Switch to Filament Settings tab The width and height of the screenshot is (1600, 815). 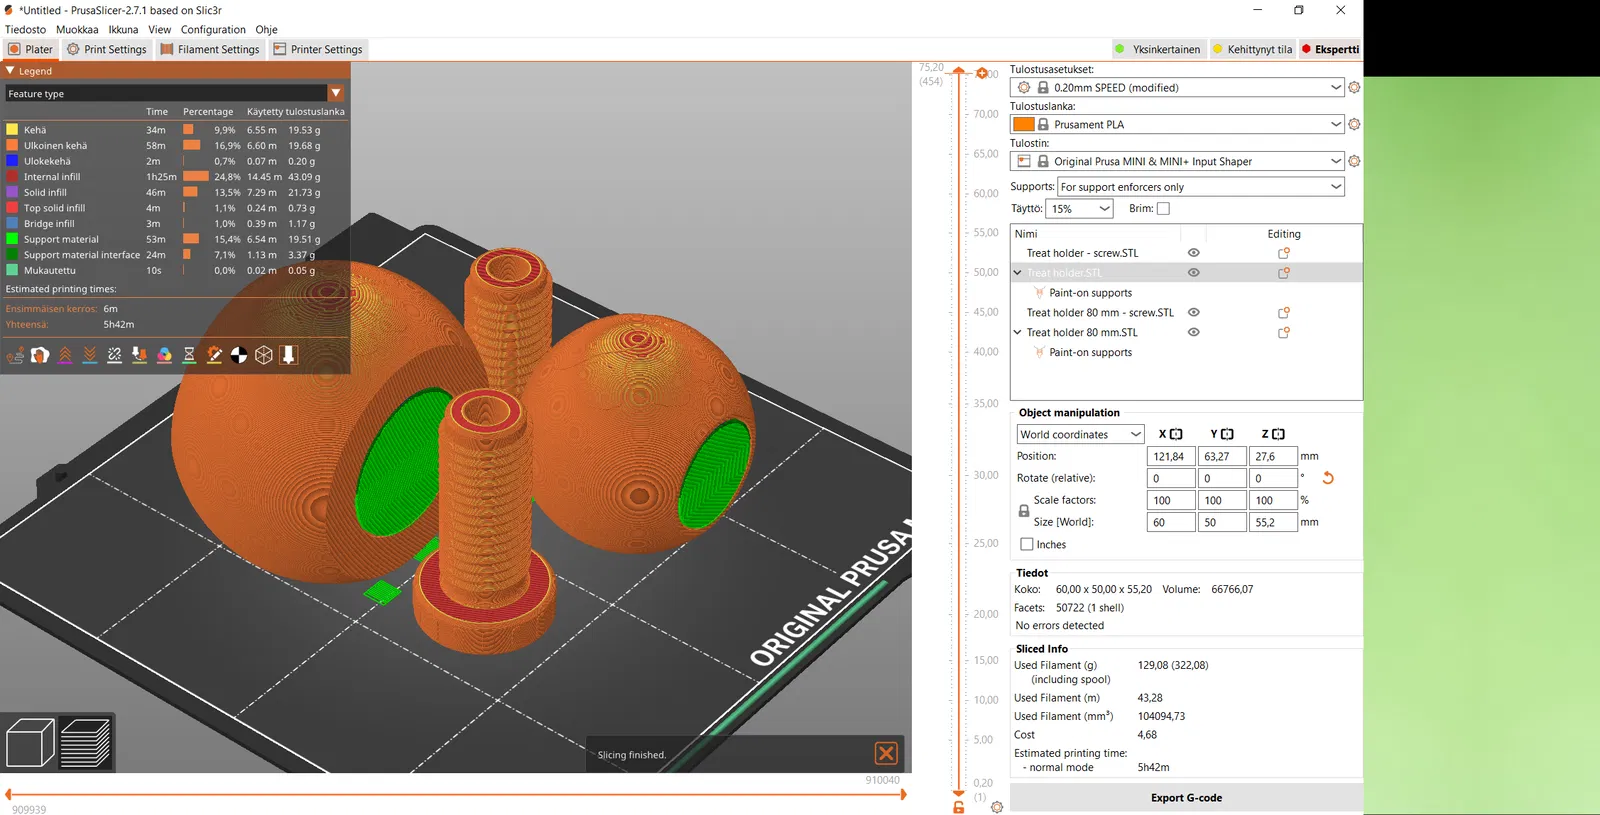tap(210, 49)
